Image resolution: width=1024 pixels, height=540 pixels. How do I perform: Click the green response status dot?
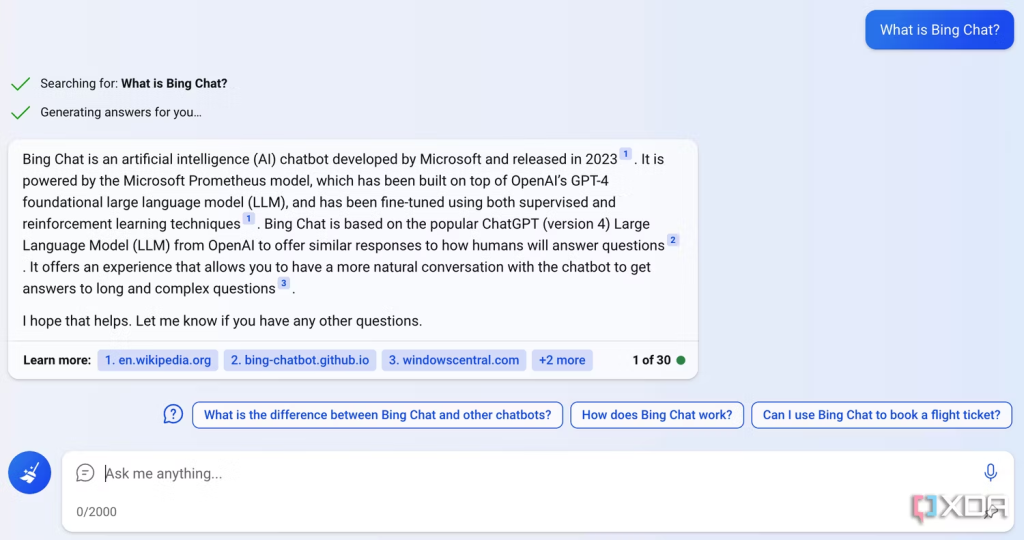pos(680,360)
